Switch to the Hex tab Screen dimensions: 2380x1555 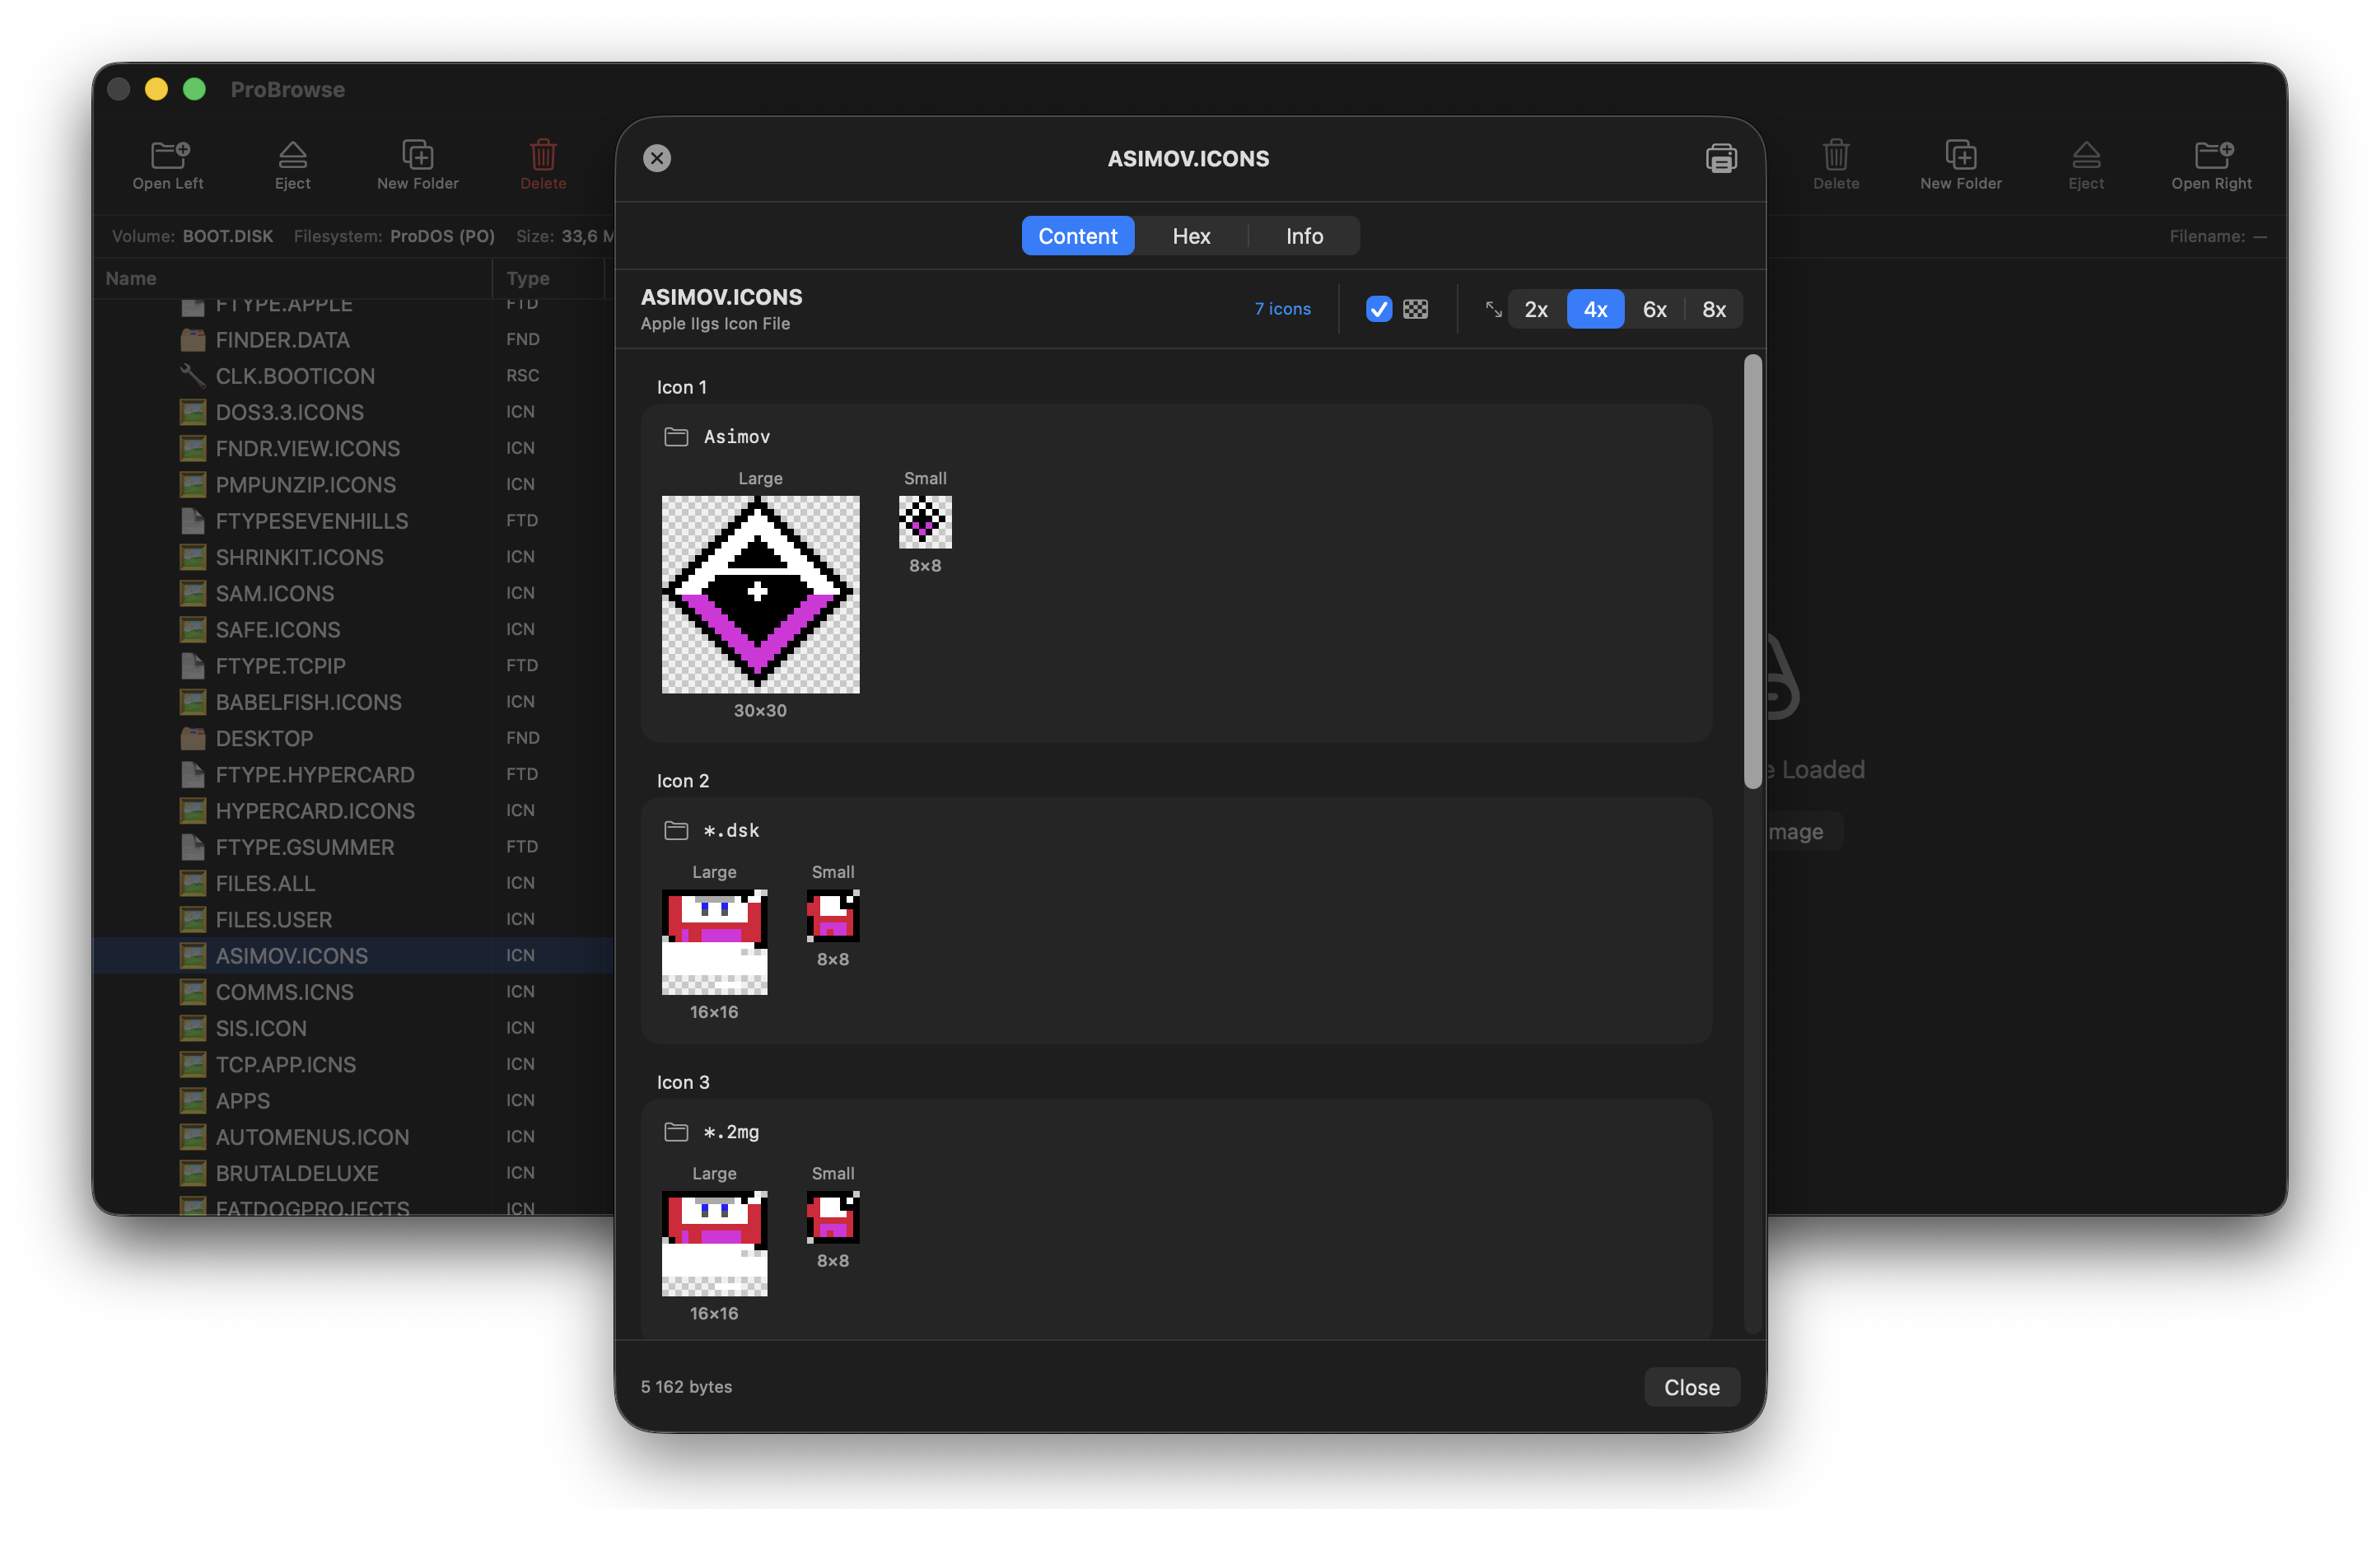click(x=1191, y=236)
